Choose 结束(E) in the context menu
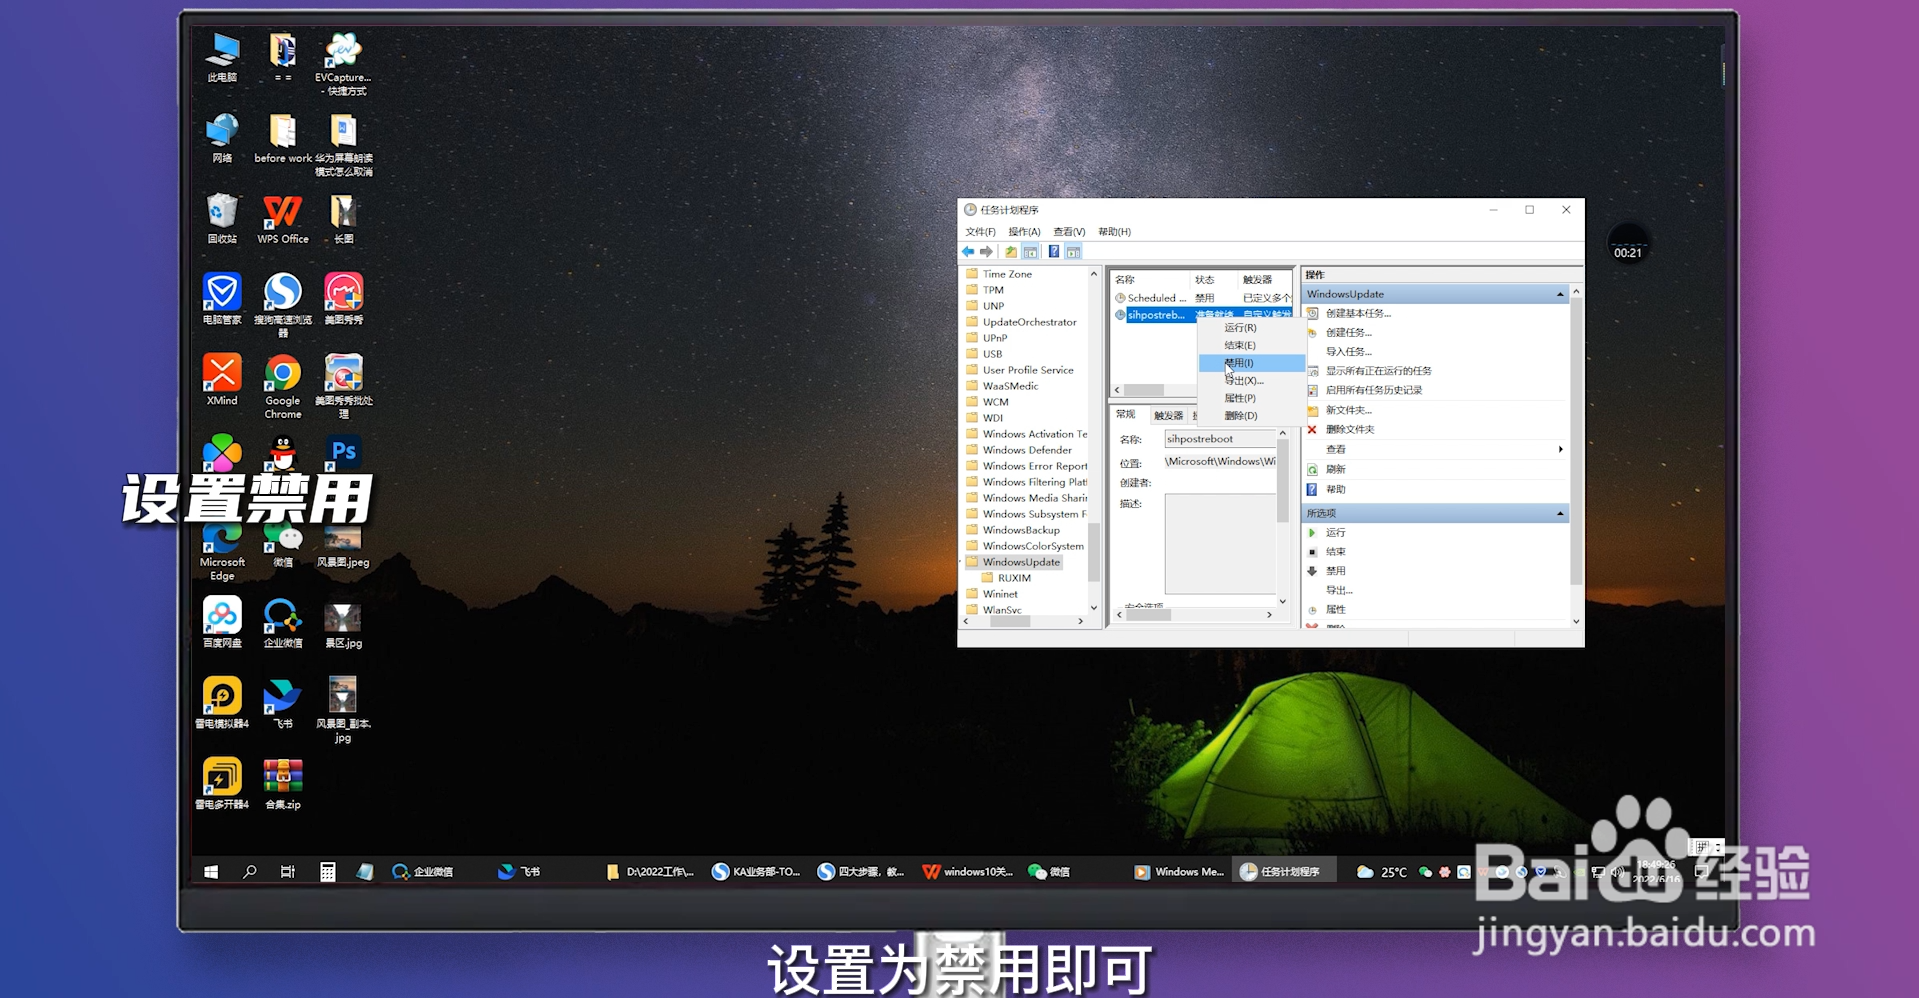1919x998 pixels. coord(1251,345)
